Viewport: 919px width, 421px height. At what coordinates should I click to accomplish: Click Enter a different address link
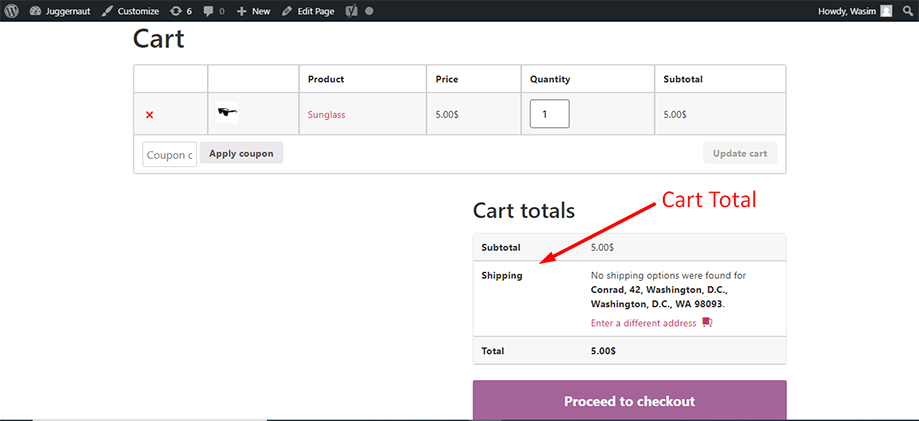point(644,323)
